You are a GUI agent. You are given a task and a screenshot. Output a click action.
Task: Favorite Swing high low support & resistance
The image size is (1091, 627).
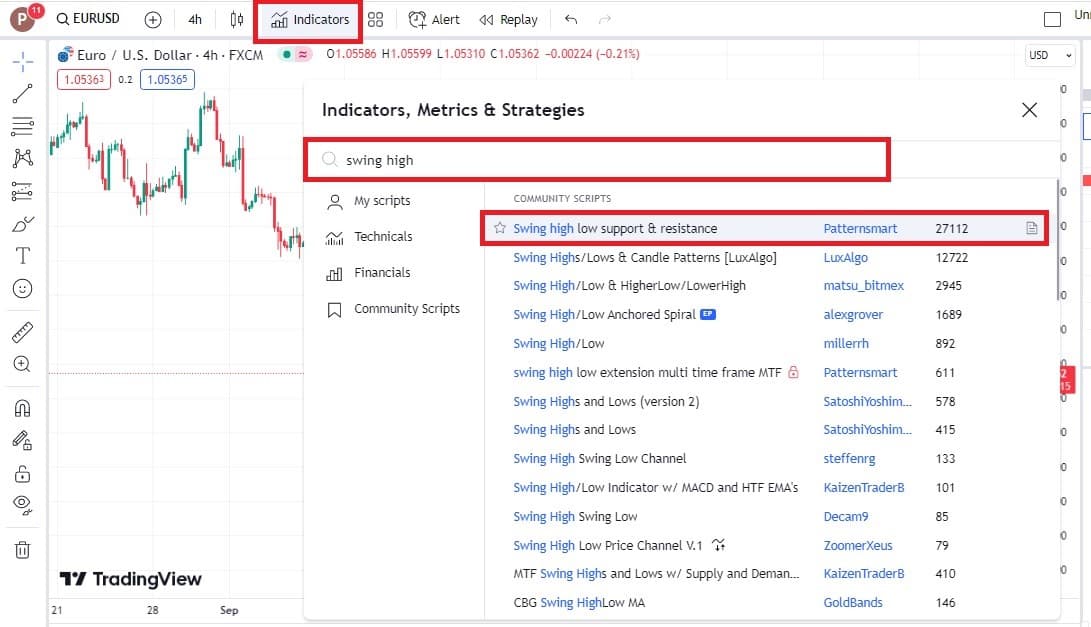click(x=500, y=228)
